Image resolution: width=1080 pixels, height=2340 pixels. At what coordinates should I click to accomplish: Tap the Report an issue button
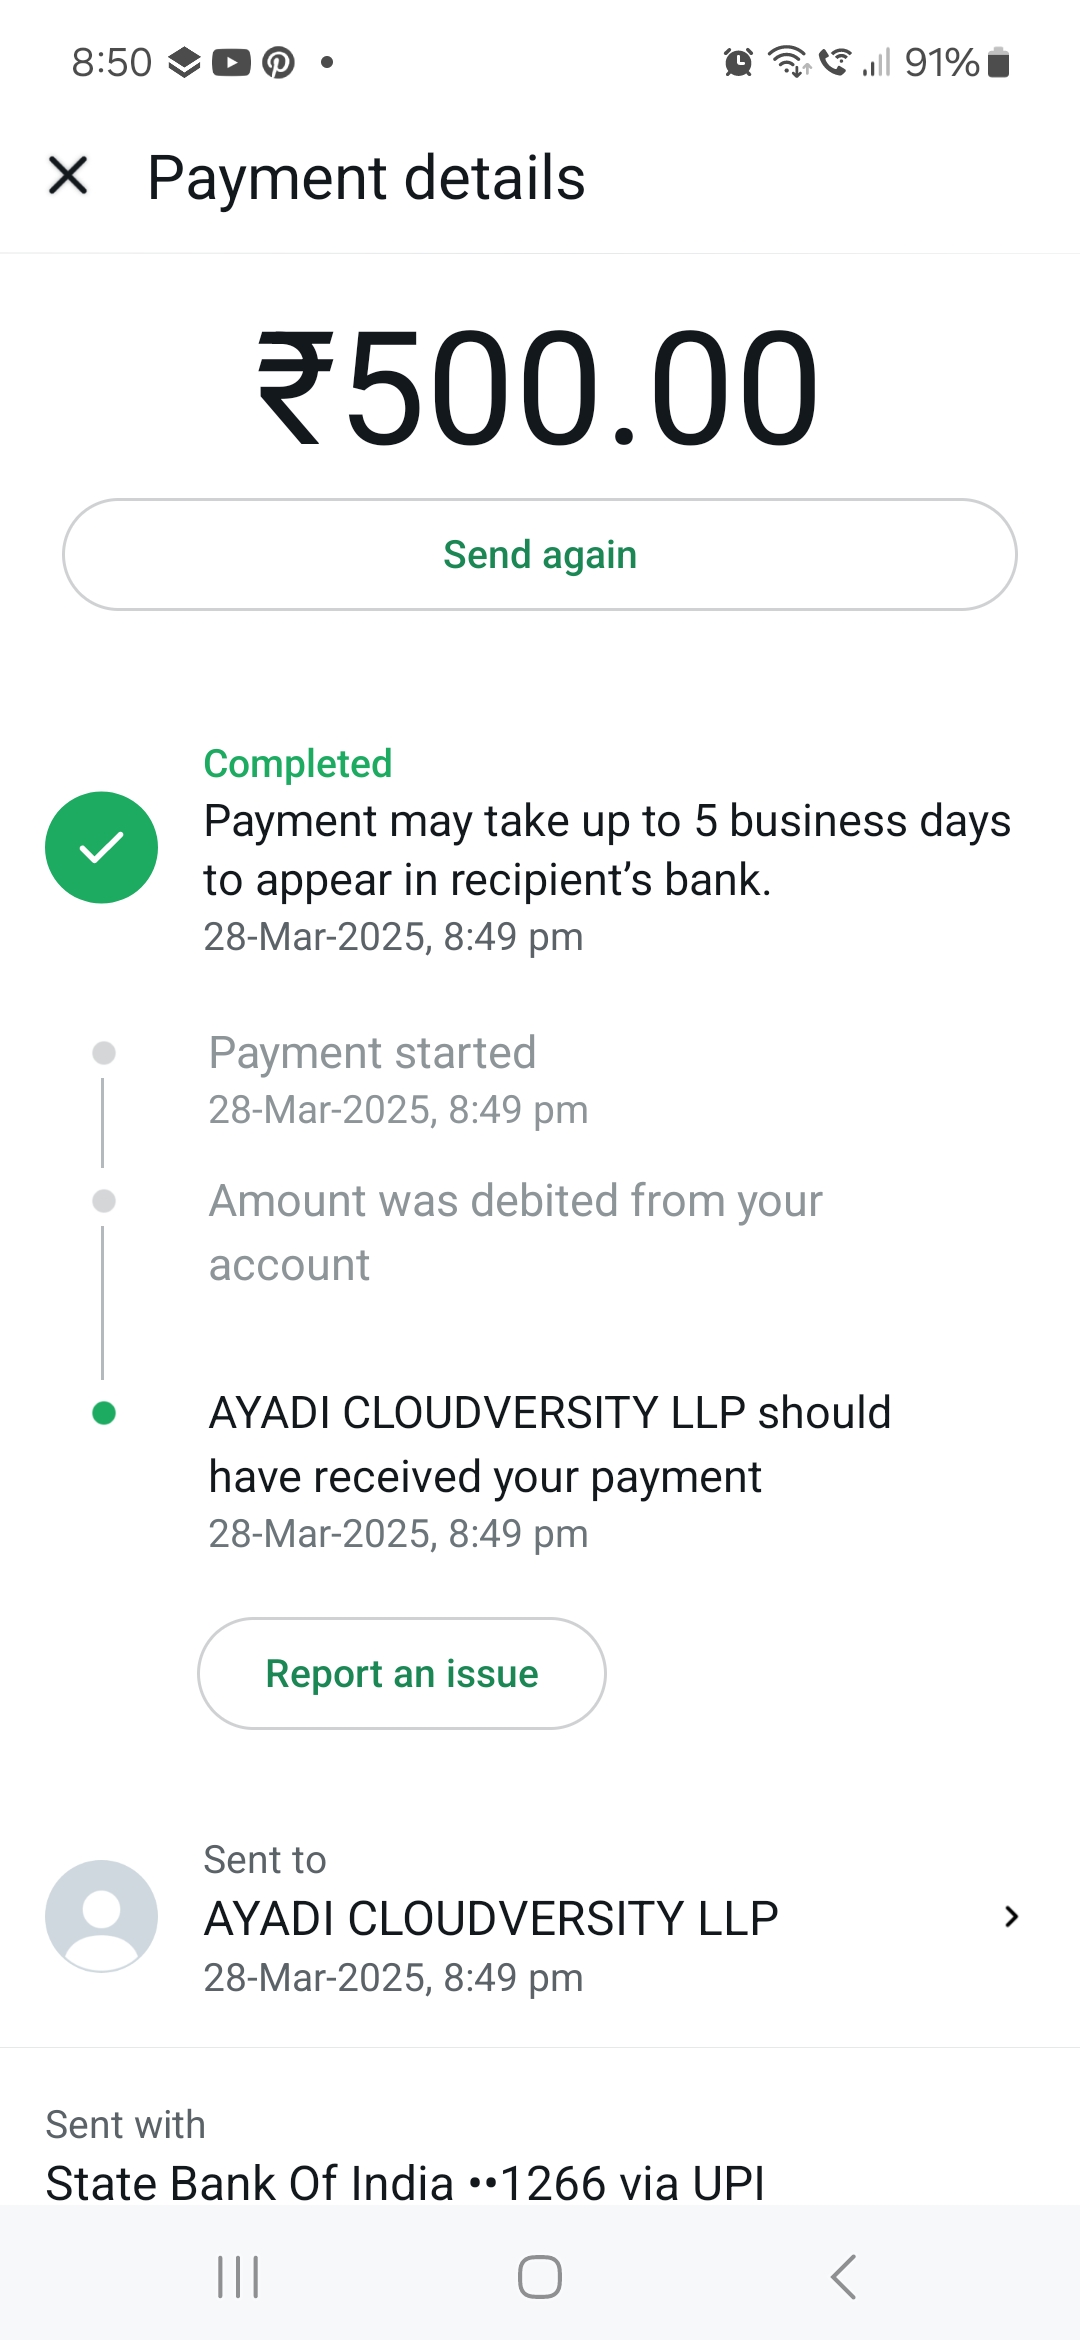click(402, 1673)
